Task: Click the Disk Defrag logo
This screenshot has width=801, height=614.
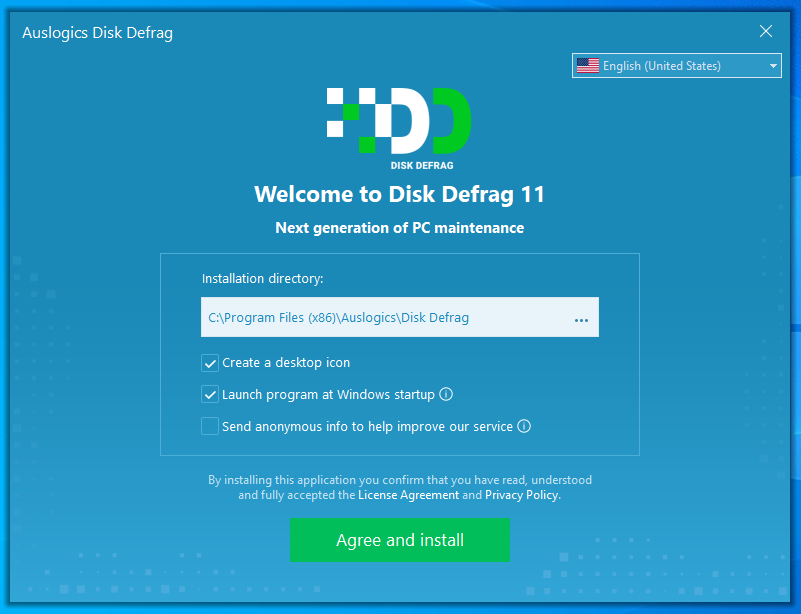Action: 399,126
